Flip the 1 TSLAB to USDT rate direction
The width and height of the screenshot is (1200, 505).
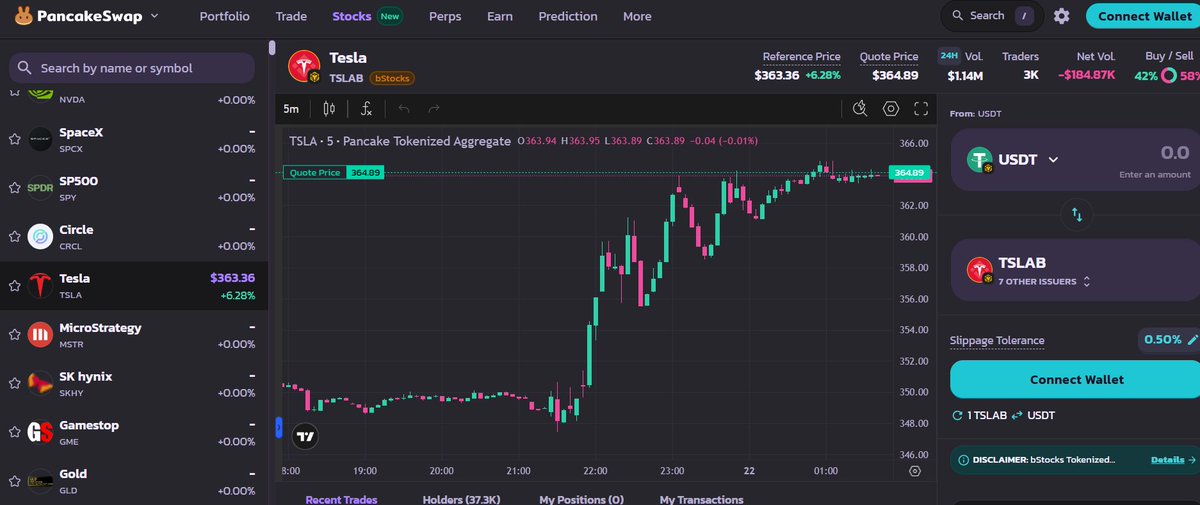point(1018,415)
